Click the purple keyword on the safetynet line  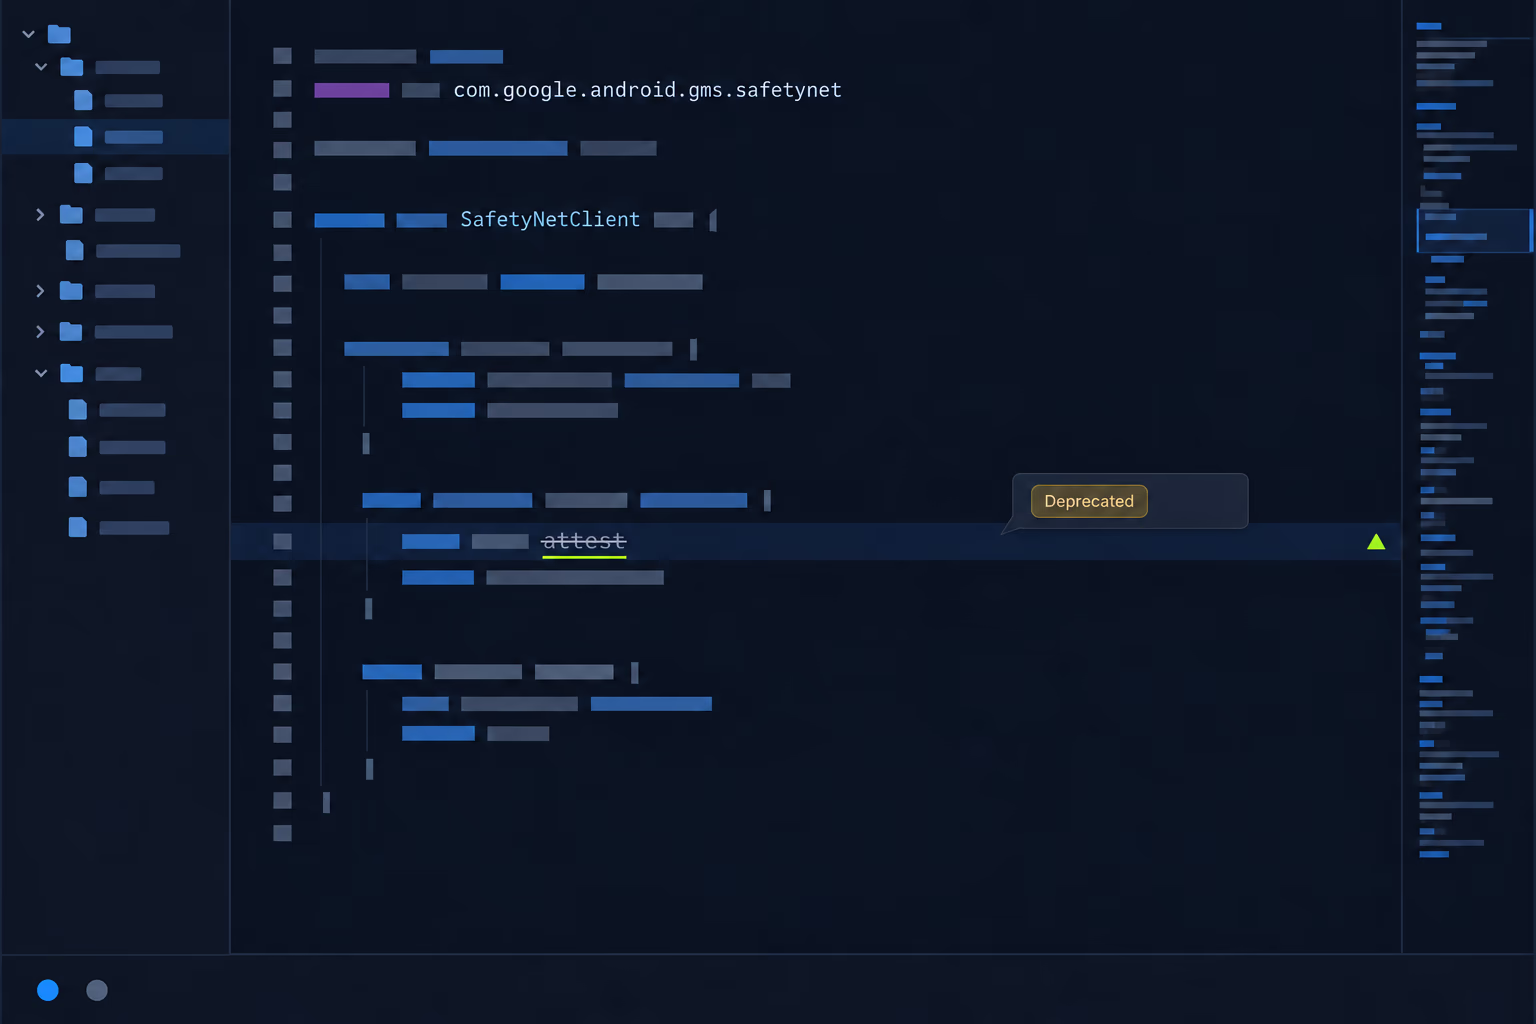tap(352, 90)
